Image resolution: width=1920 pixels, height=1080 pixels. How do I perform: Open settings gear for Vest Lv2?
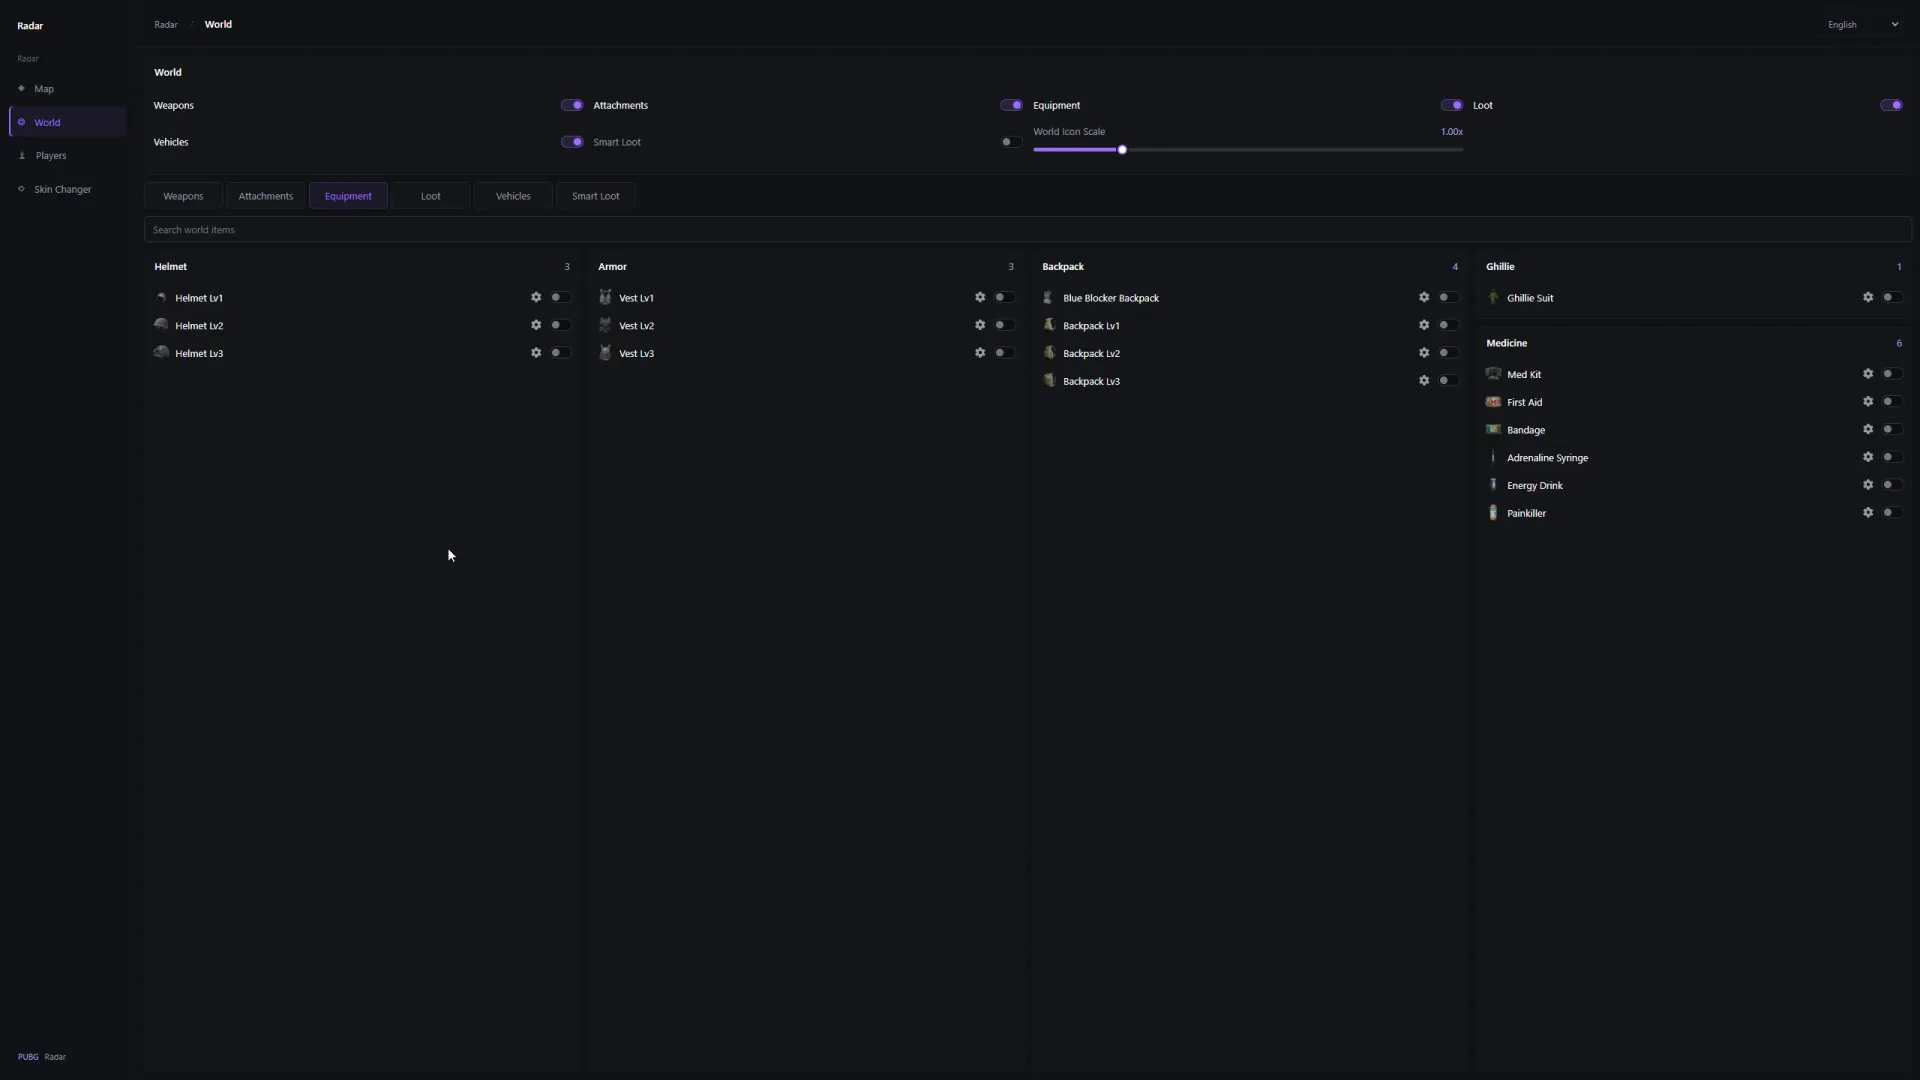(980, 325)
